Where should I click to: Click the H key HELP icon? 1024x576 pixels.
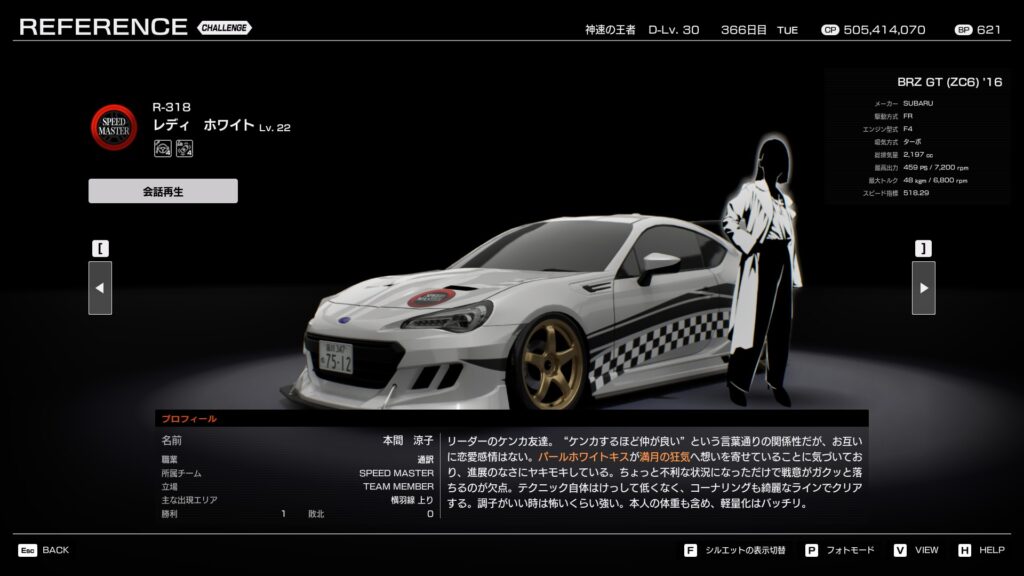[964, 550]
